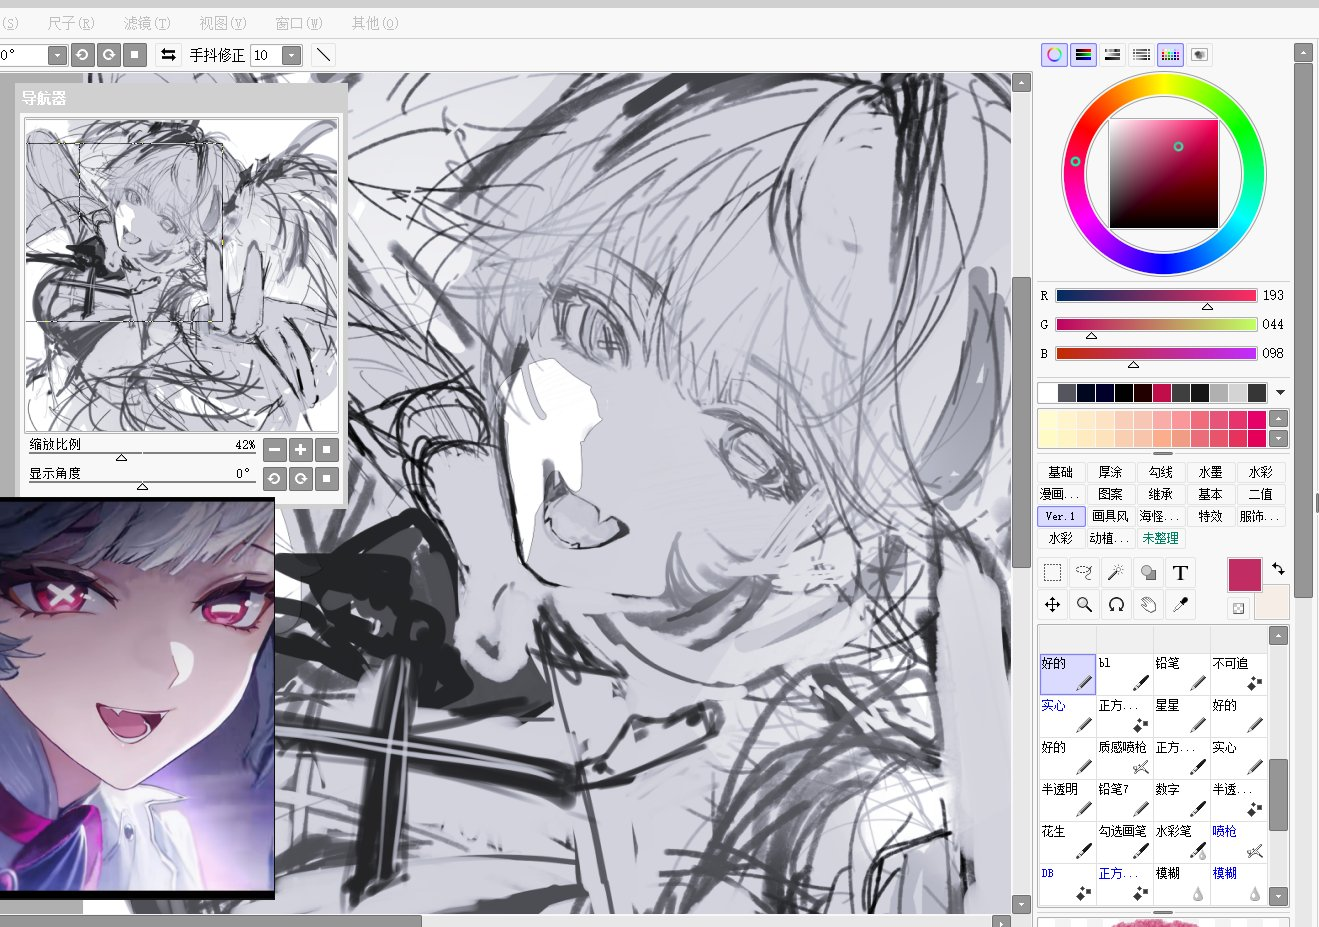Switch to the 画具风 brush group tab

(1110, 516)
